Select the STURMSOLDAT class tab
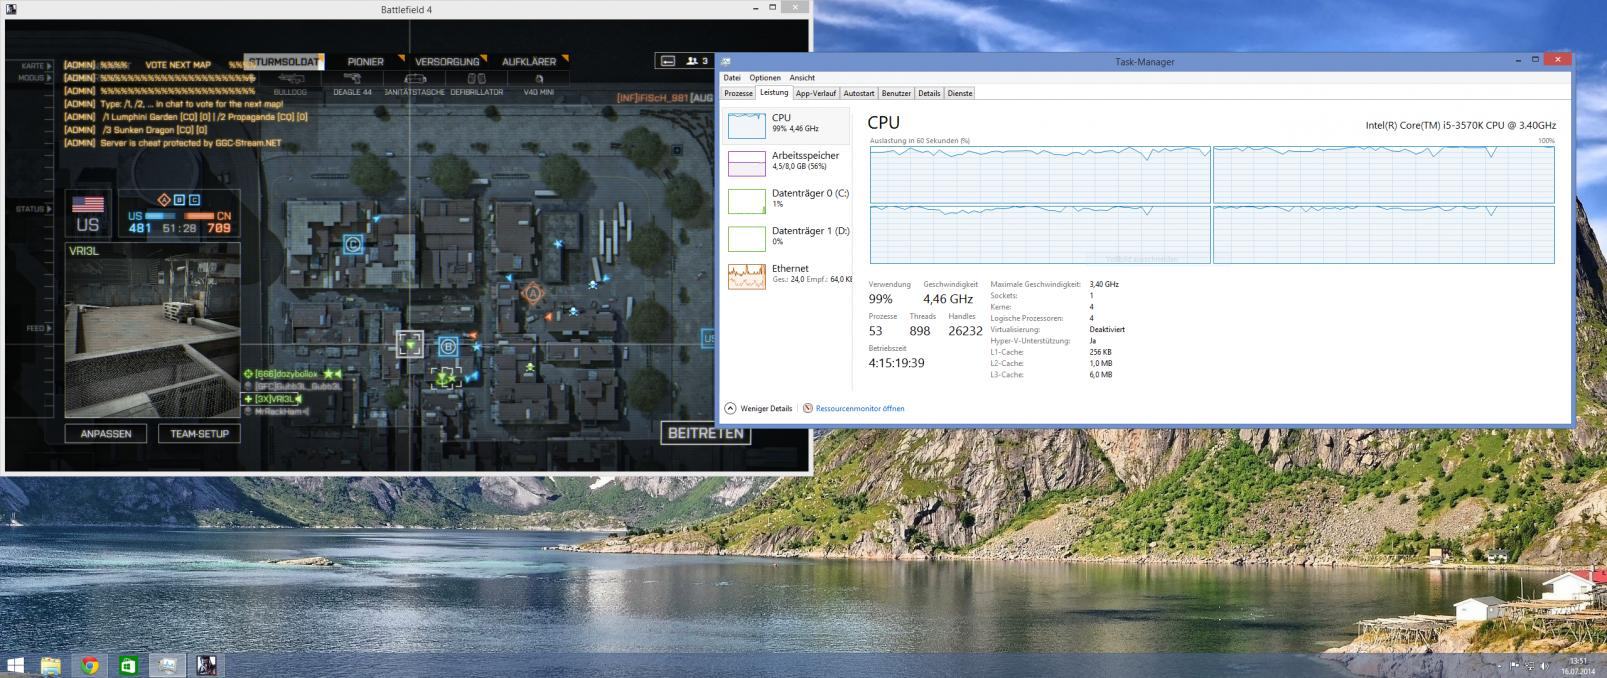The image size is (1607, 678). (x=284, y=62)
